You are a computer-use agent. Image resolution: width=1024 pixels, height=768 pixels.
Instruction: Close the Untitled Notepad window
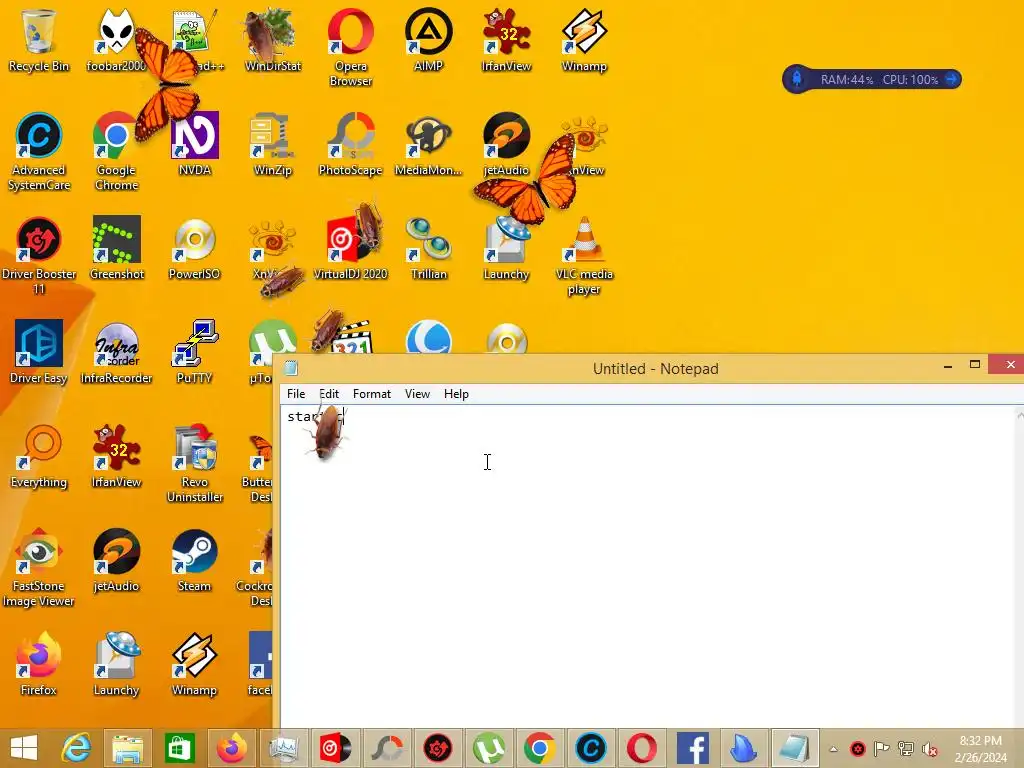point(1009,364)
